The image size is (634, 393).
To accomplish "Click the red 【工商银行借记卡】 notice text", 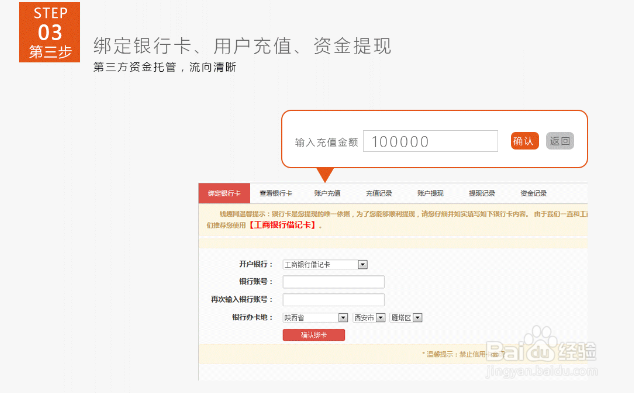I will coord(283,225).
